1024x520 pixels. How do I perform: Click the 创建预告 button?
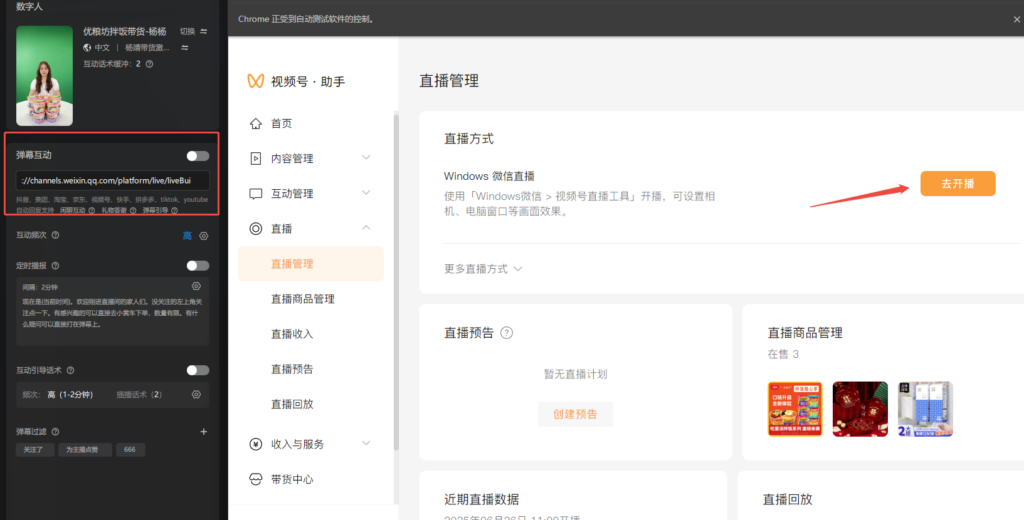tap(575, 414)
